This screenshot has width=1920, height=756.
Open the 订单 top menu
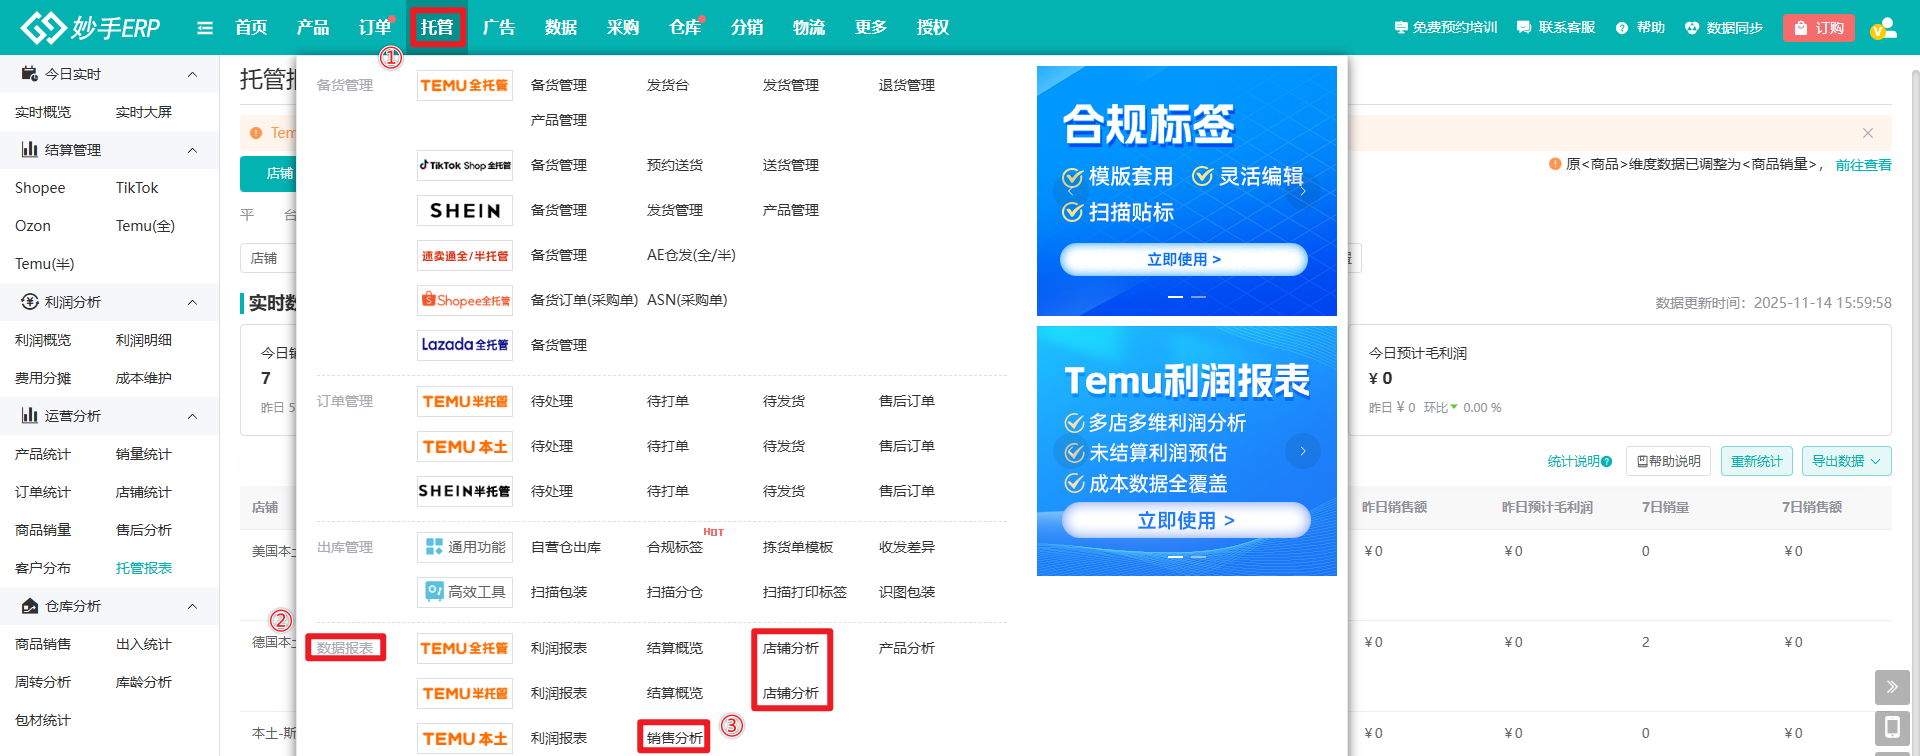[x=375, y=27]
